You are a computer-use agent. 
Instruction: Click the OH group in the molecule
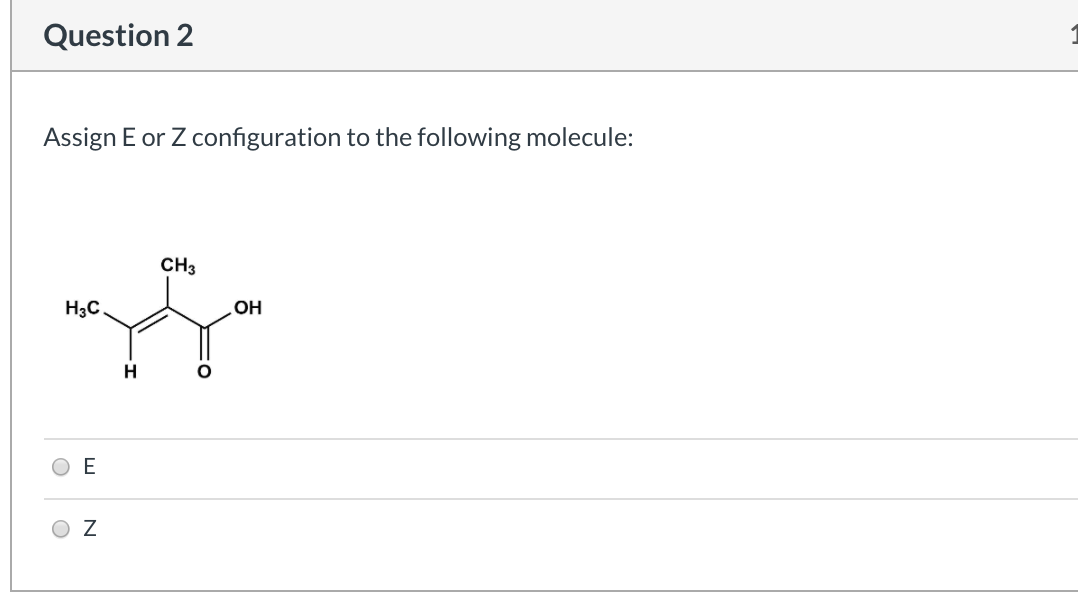click(248, 309)
